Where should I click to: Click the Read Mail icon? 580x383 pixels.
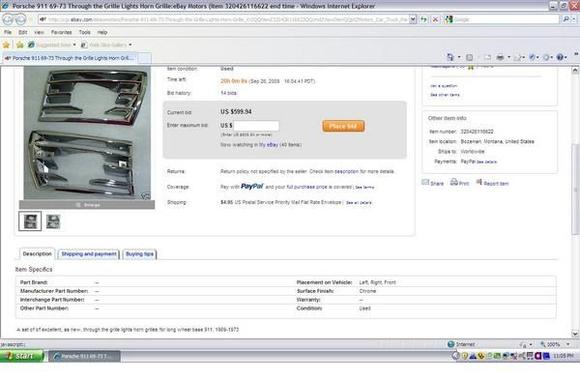point(488,57)
